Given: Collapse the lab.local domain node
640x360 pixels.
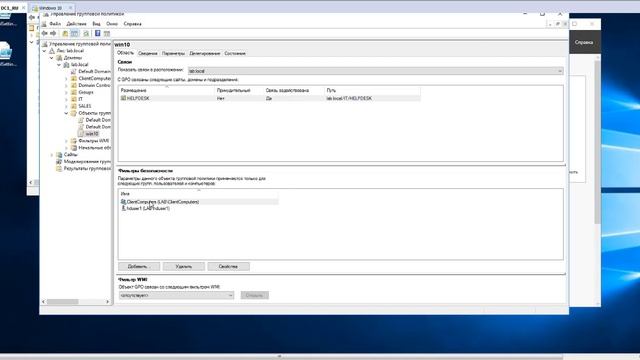Looking at the screenshot, I should [59, 64].
